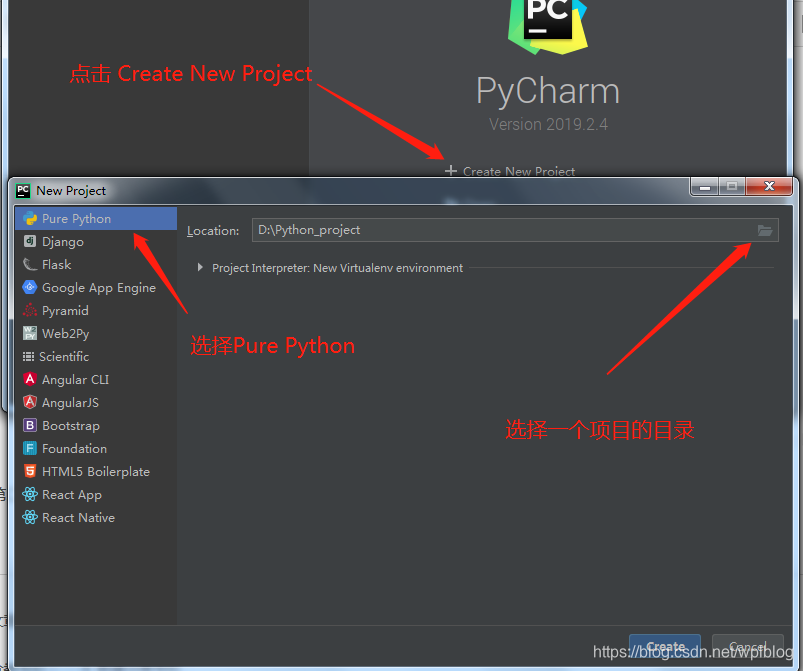Click the Django project type icon
The height and width of the screenshot is (671, 803).
pyautogui.click(x=30, y=241)
